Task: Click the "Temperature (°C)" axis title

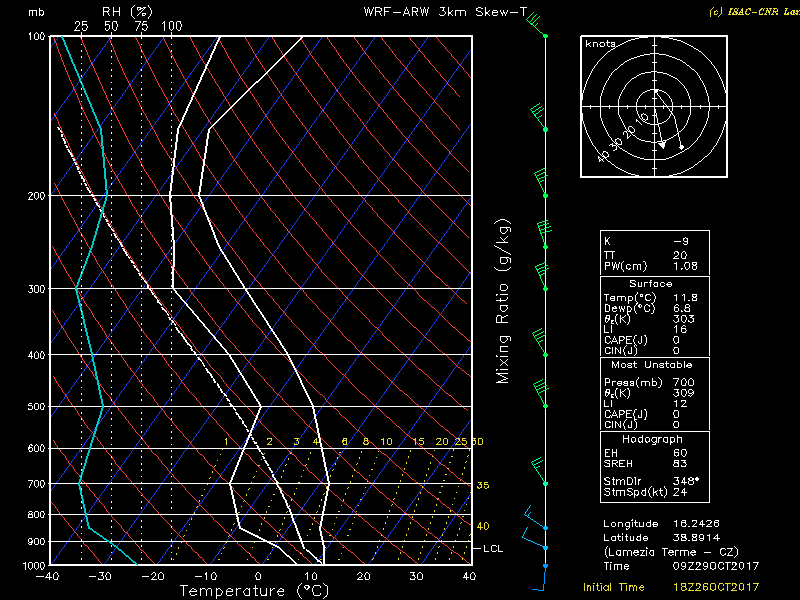Action: [x=254, y=591]
